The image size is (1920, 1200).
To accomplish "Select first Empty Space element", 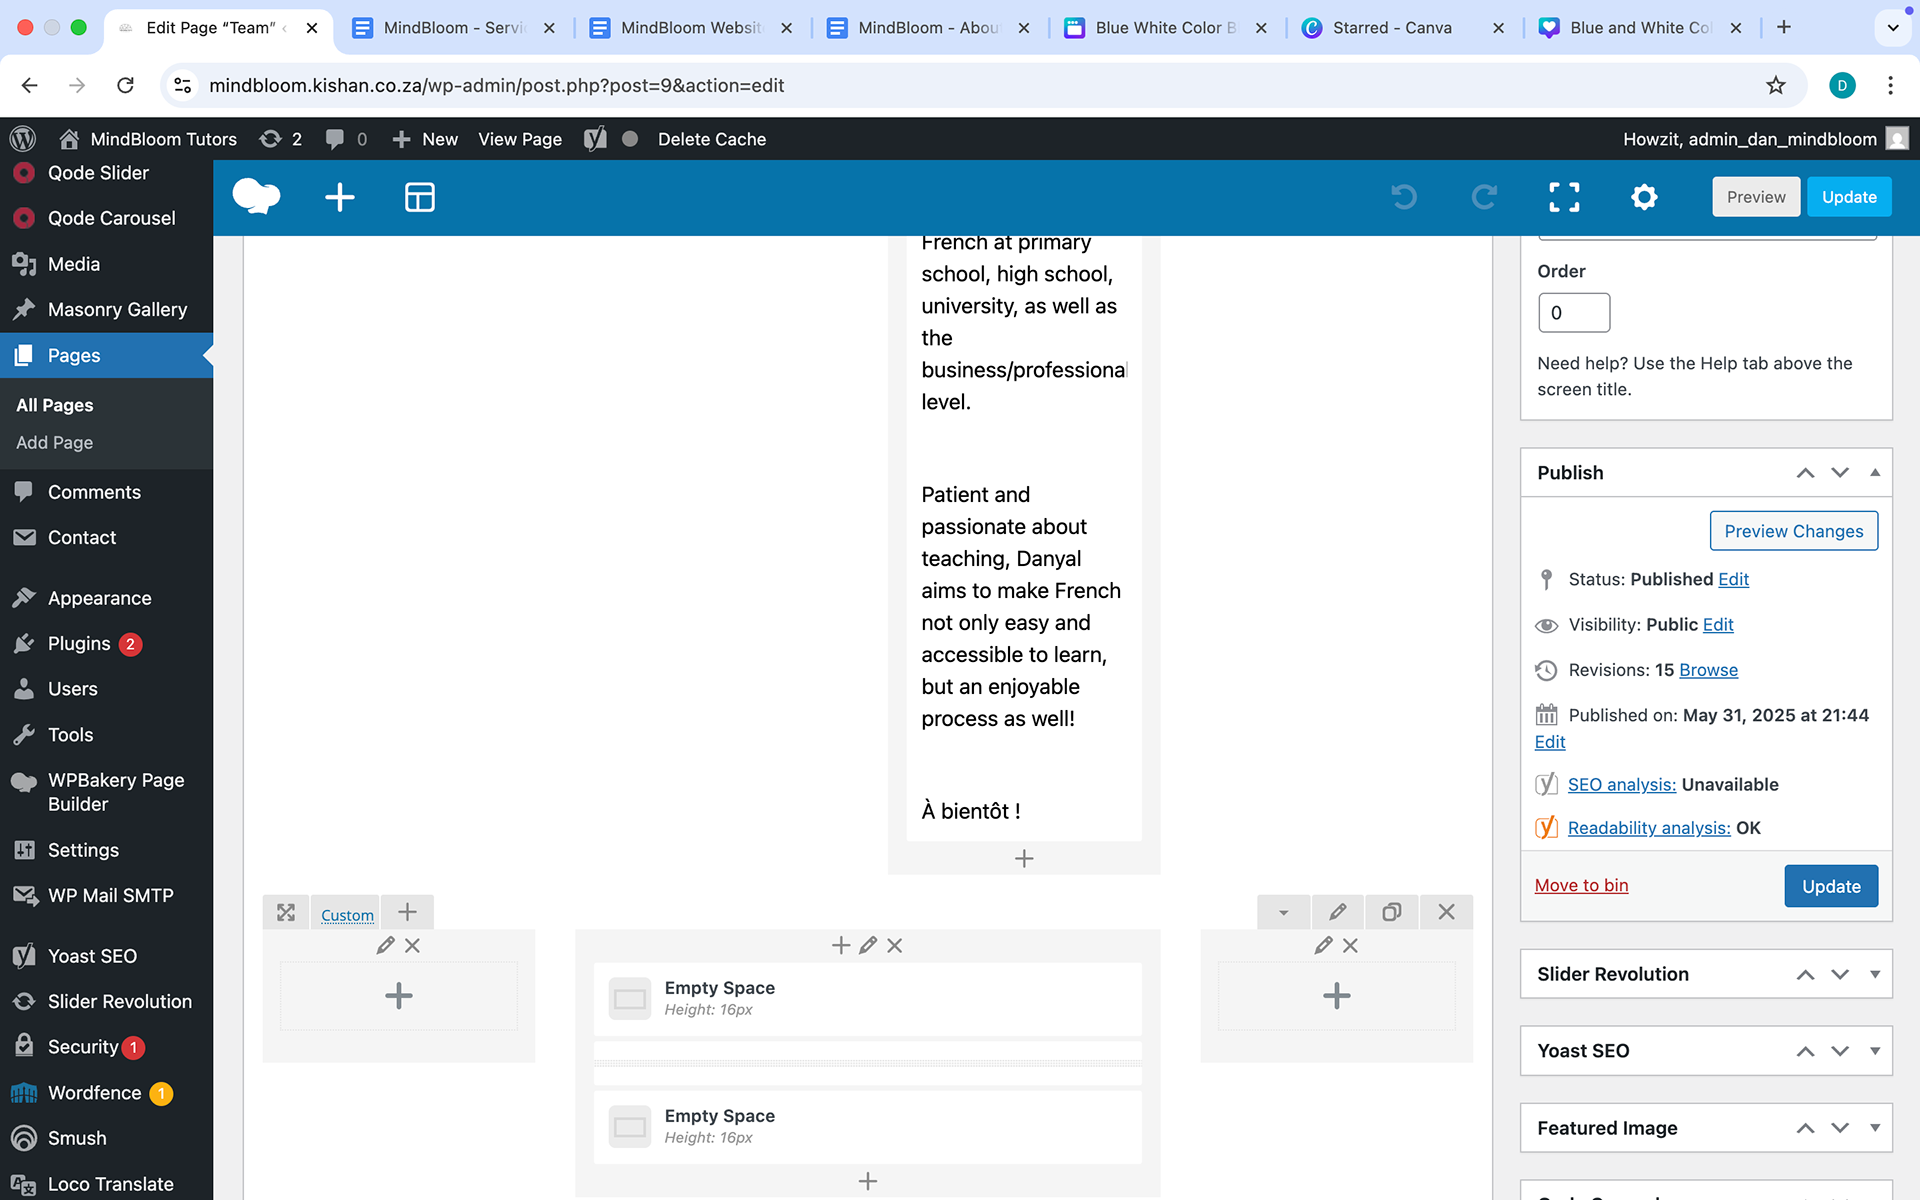I will coord(867,998).
